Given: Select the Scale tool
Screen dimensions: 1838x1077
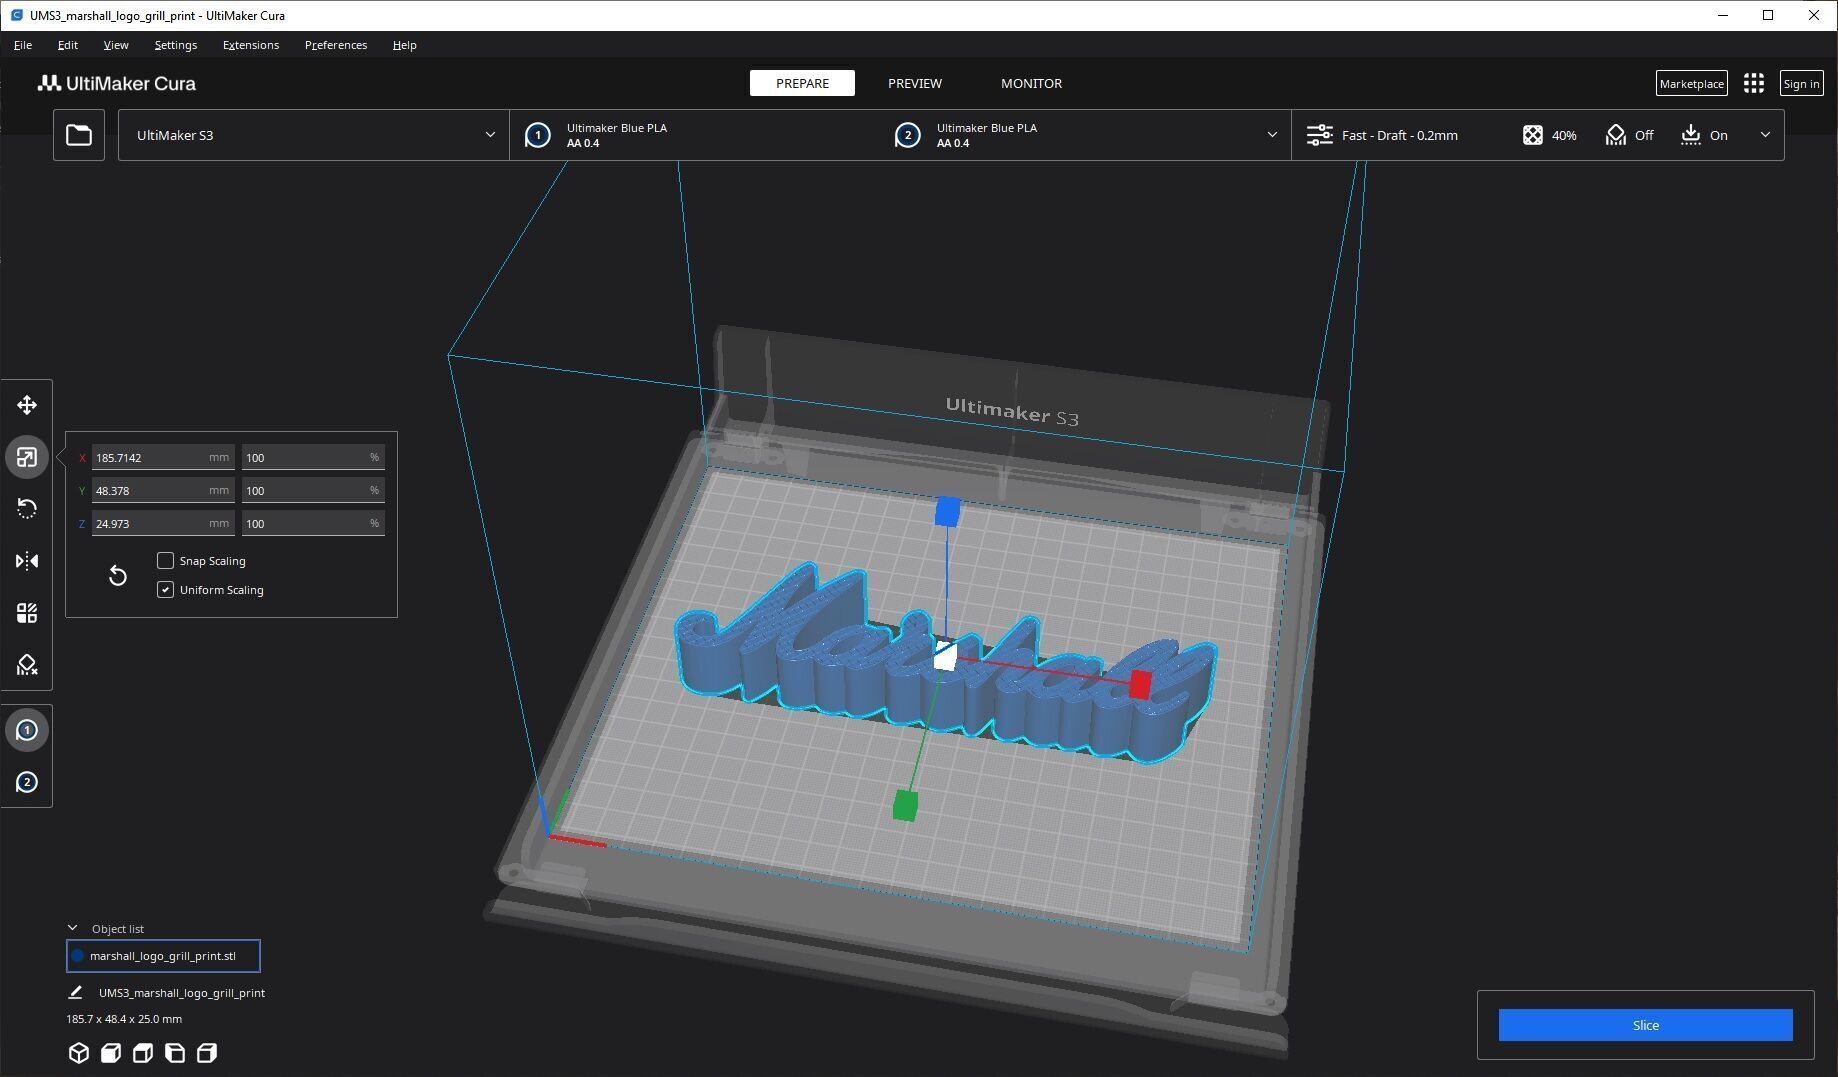Looking at the screenshot, I should pyautogui.click(x=27, y=457).
